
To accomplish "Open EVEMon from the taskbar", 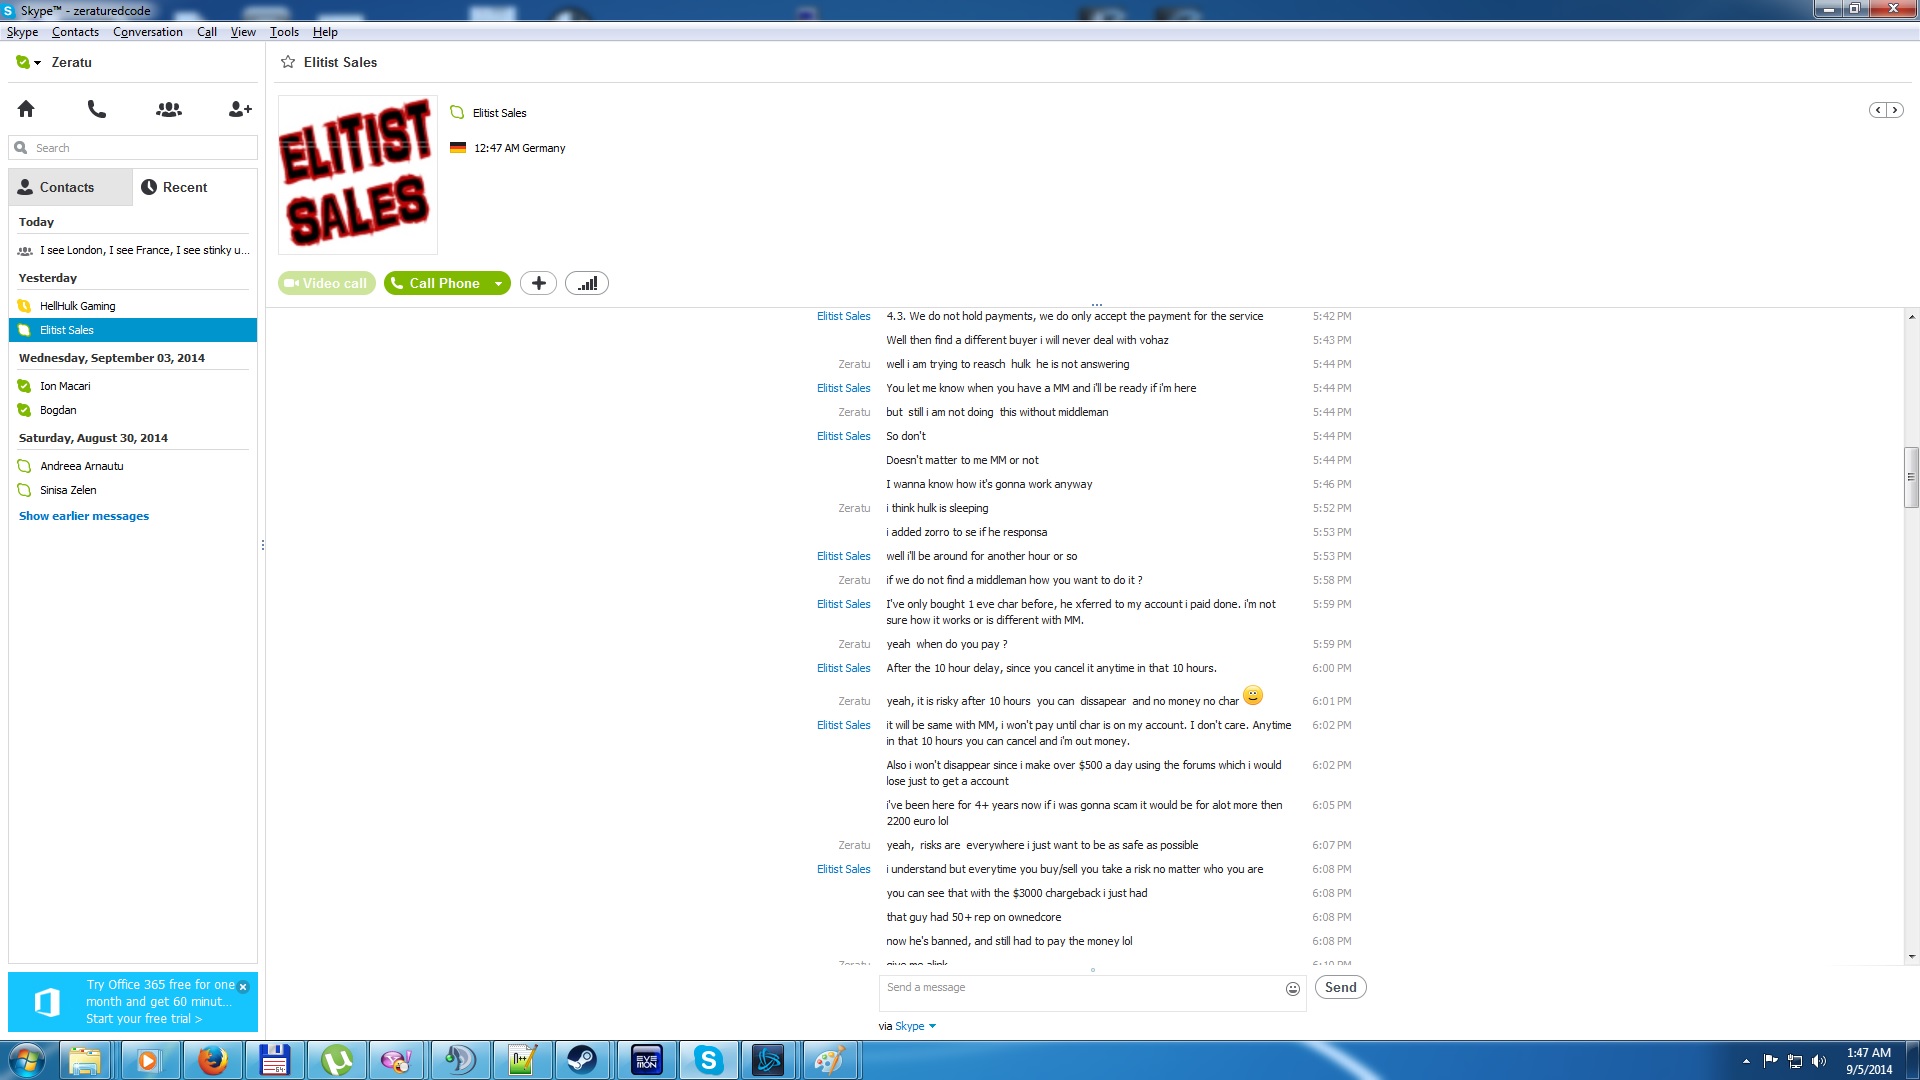I will (646, 1060).
